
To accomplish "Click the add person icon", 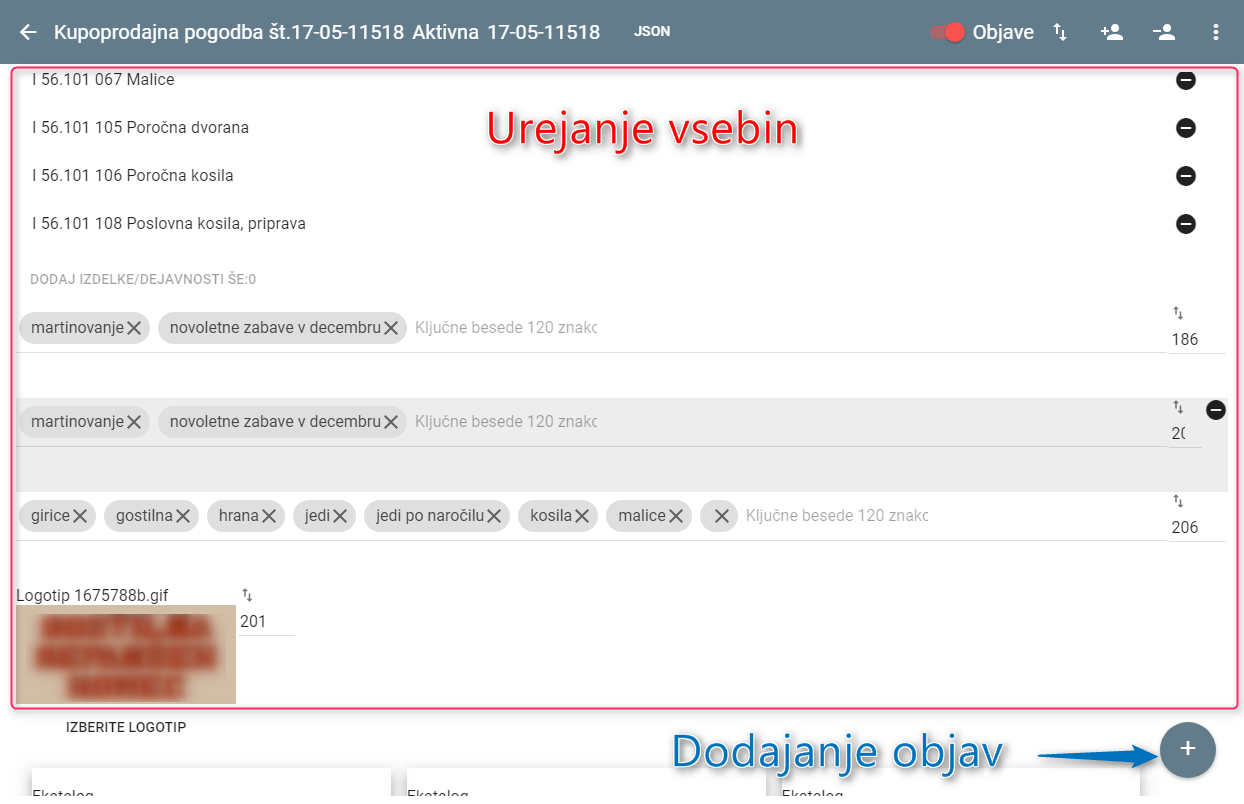I will tap(1111, 32).
